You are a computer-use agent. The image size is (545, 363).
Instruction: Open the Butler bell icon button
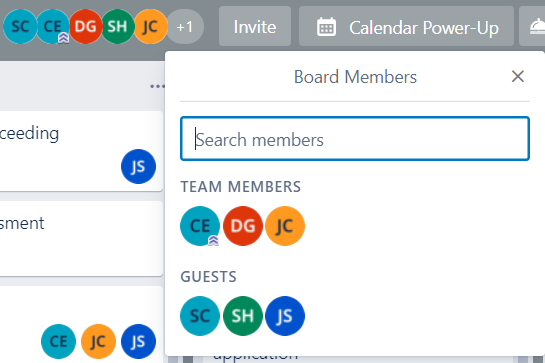point(537,27)
